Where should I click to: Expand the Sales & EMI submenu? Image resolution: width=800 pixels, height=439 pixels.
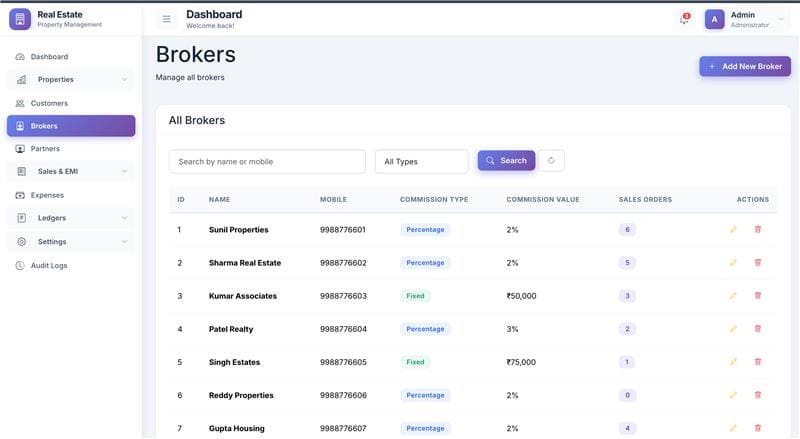pos(70,171)
